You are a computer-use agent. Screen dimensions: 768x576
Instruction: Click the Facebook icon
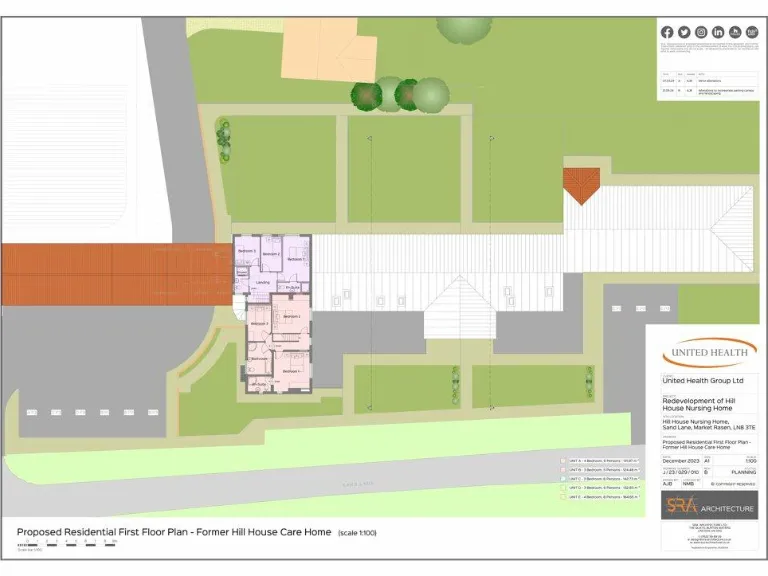[667, 32]
